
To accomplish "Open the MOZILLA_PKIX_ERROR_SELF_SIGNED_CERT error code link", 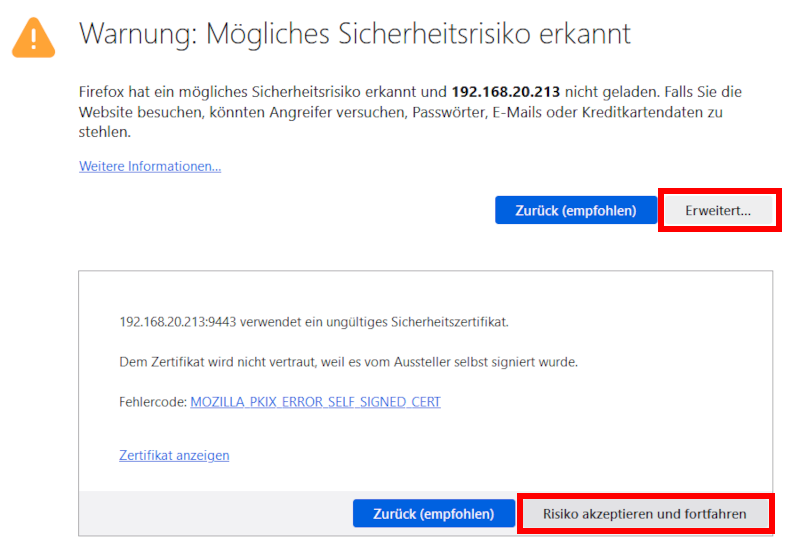I will (x=315, y=402).
